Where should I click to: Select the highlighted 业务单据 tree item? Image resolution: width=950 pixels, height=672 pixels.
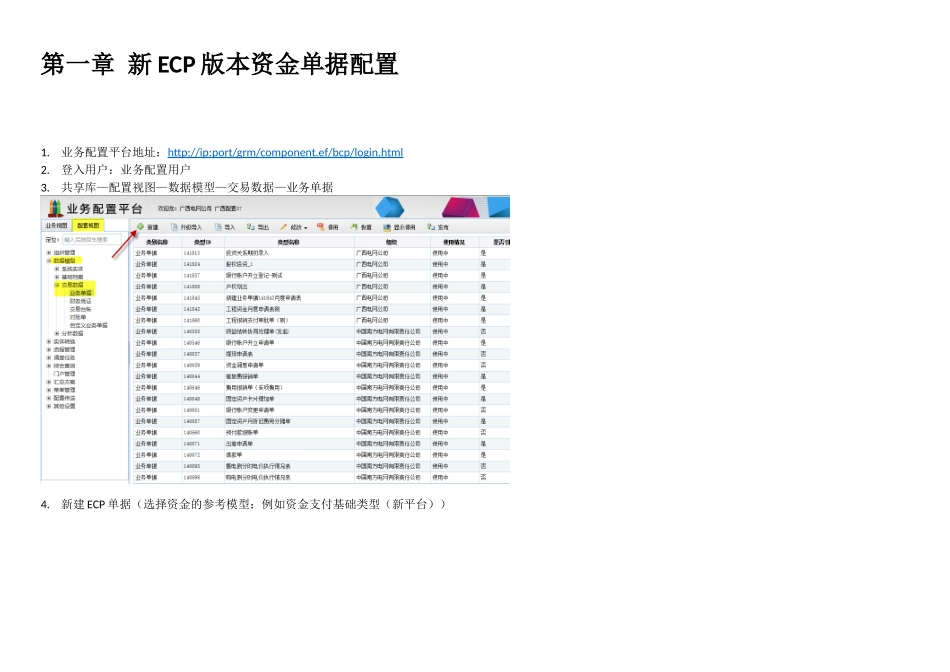[x=81, y=293]
